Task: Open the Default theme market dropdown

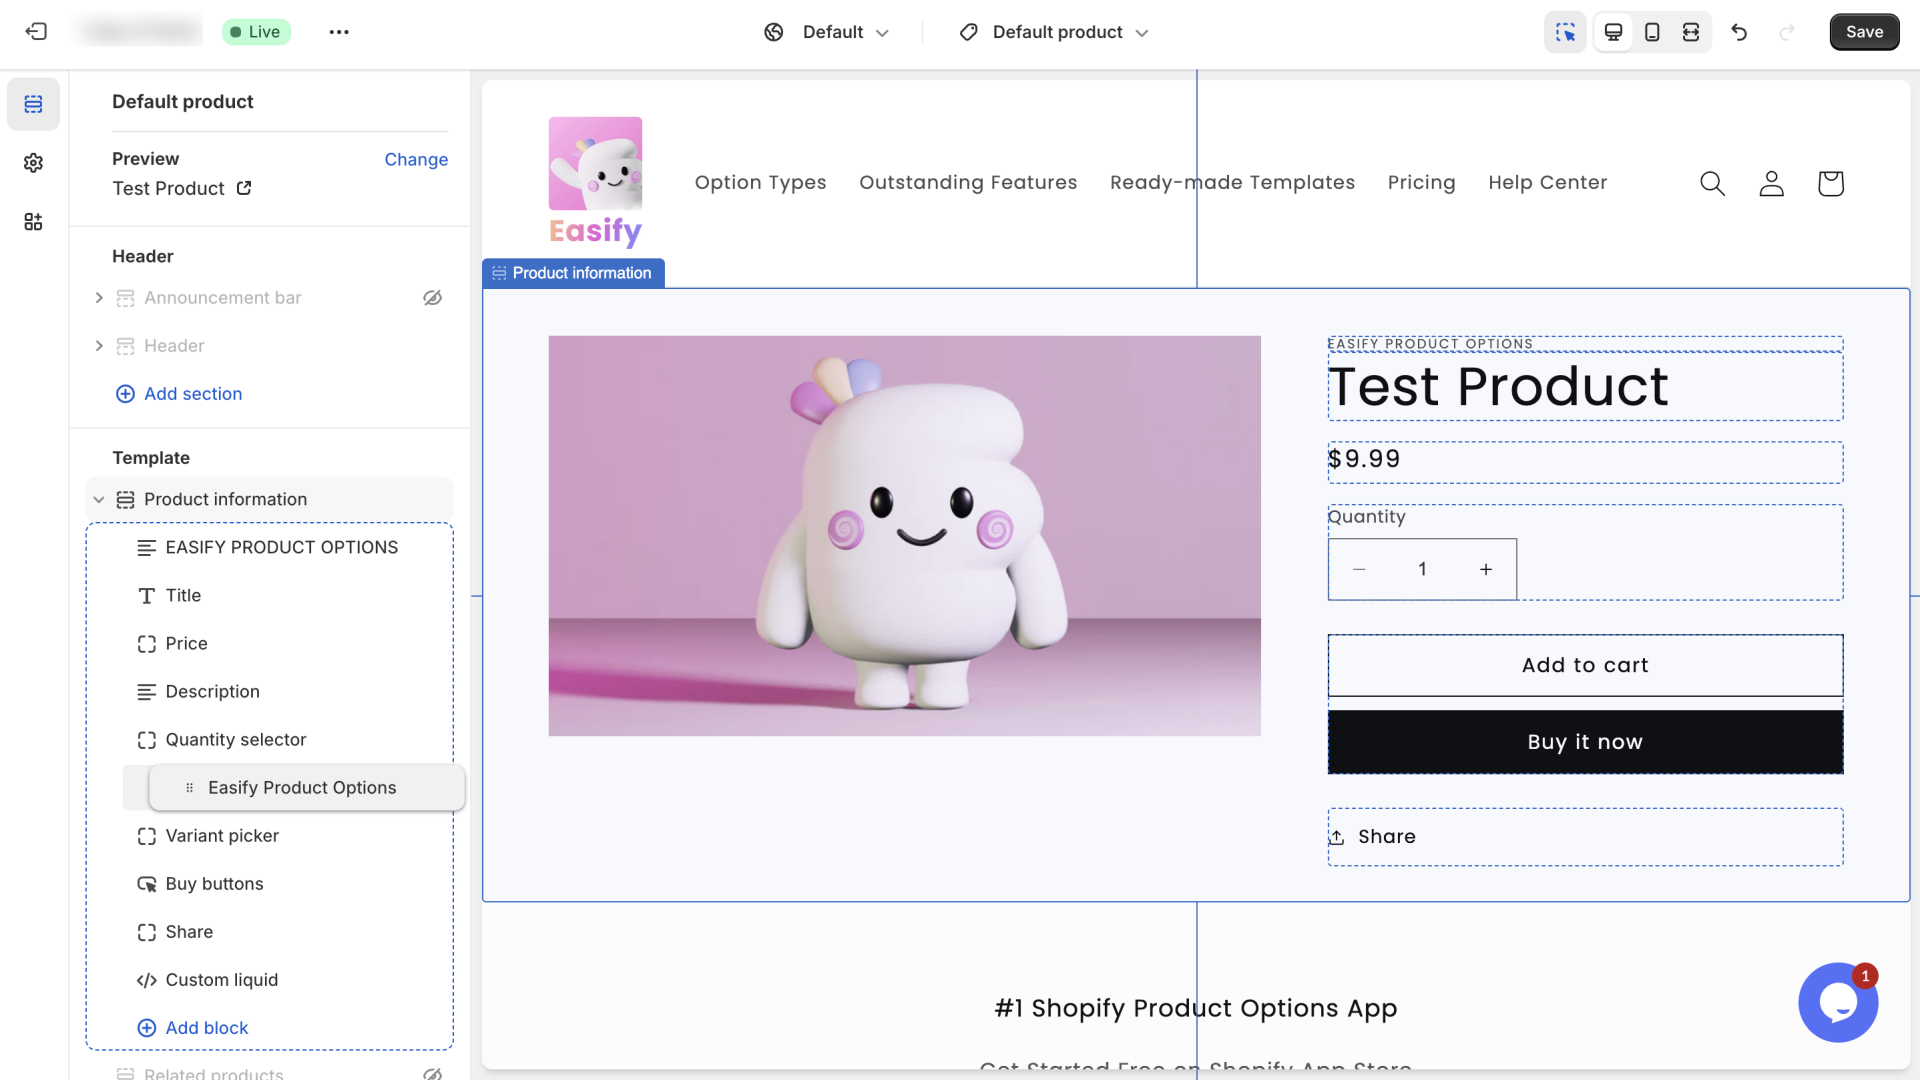Action: tap(827, 32)
